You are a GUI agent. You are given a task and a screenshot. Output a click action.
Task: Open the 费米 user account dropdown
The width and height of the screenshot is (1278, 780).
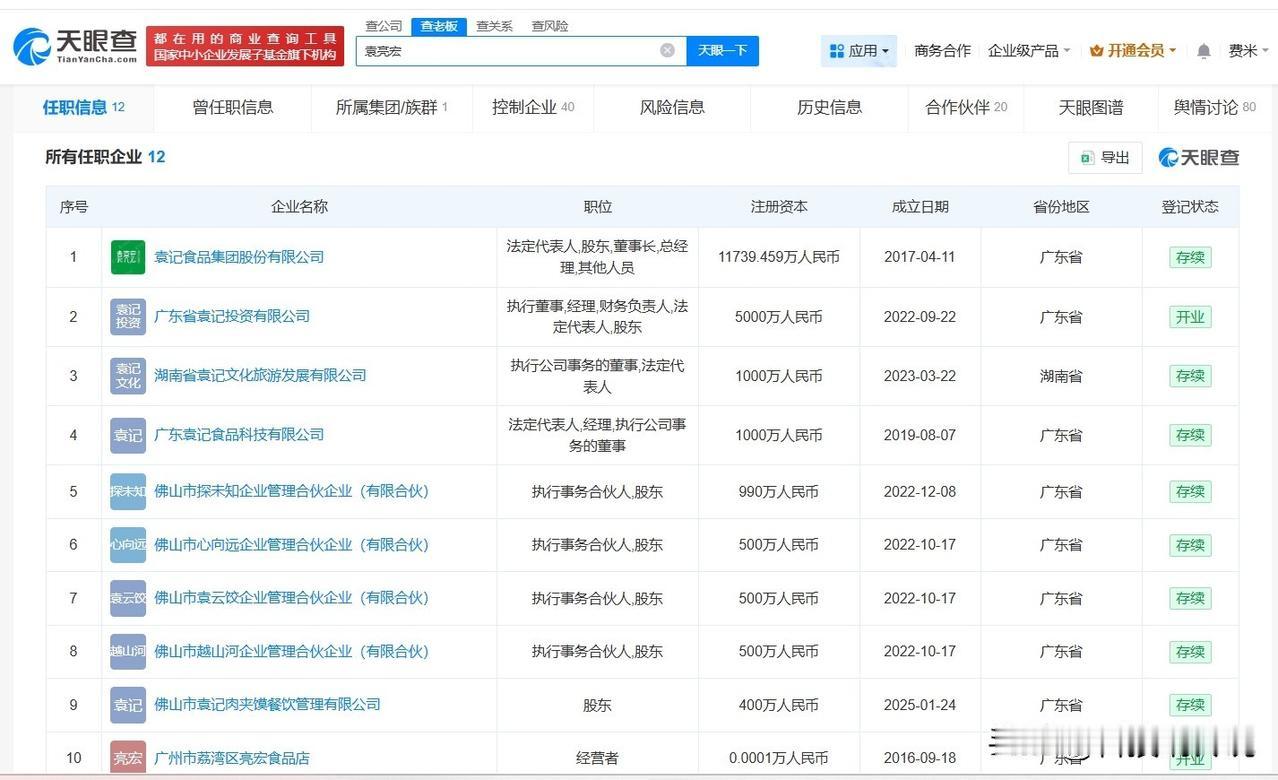1247,51
